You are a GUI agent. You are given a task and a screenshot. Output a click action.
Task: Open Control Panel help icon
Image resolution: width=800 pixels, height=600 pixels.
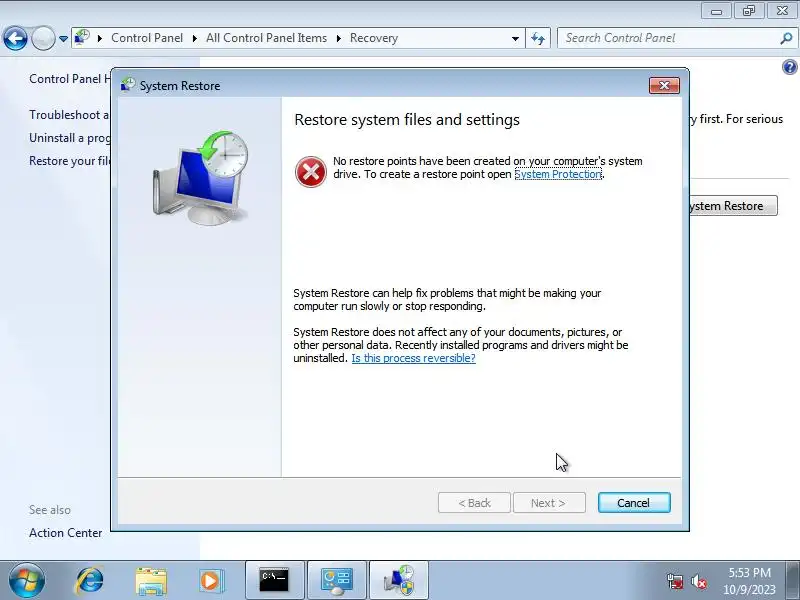[790, 67]
